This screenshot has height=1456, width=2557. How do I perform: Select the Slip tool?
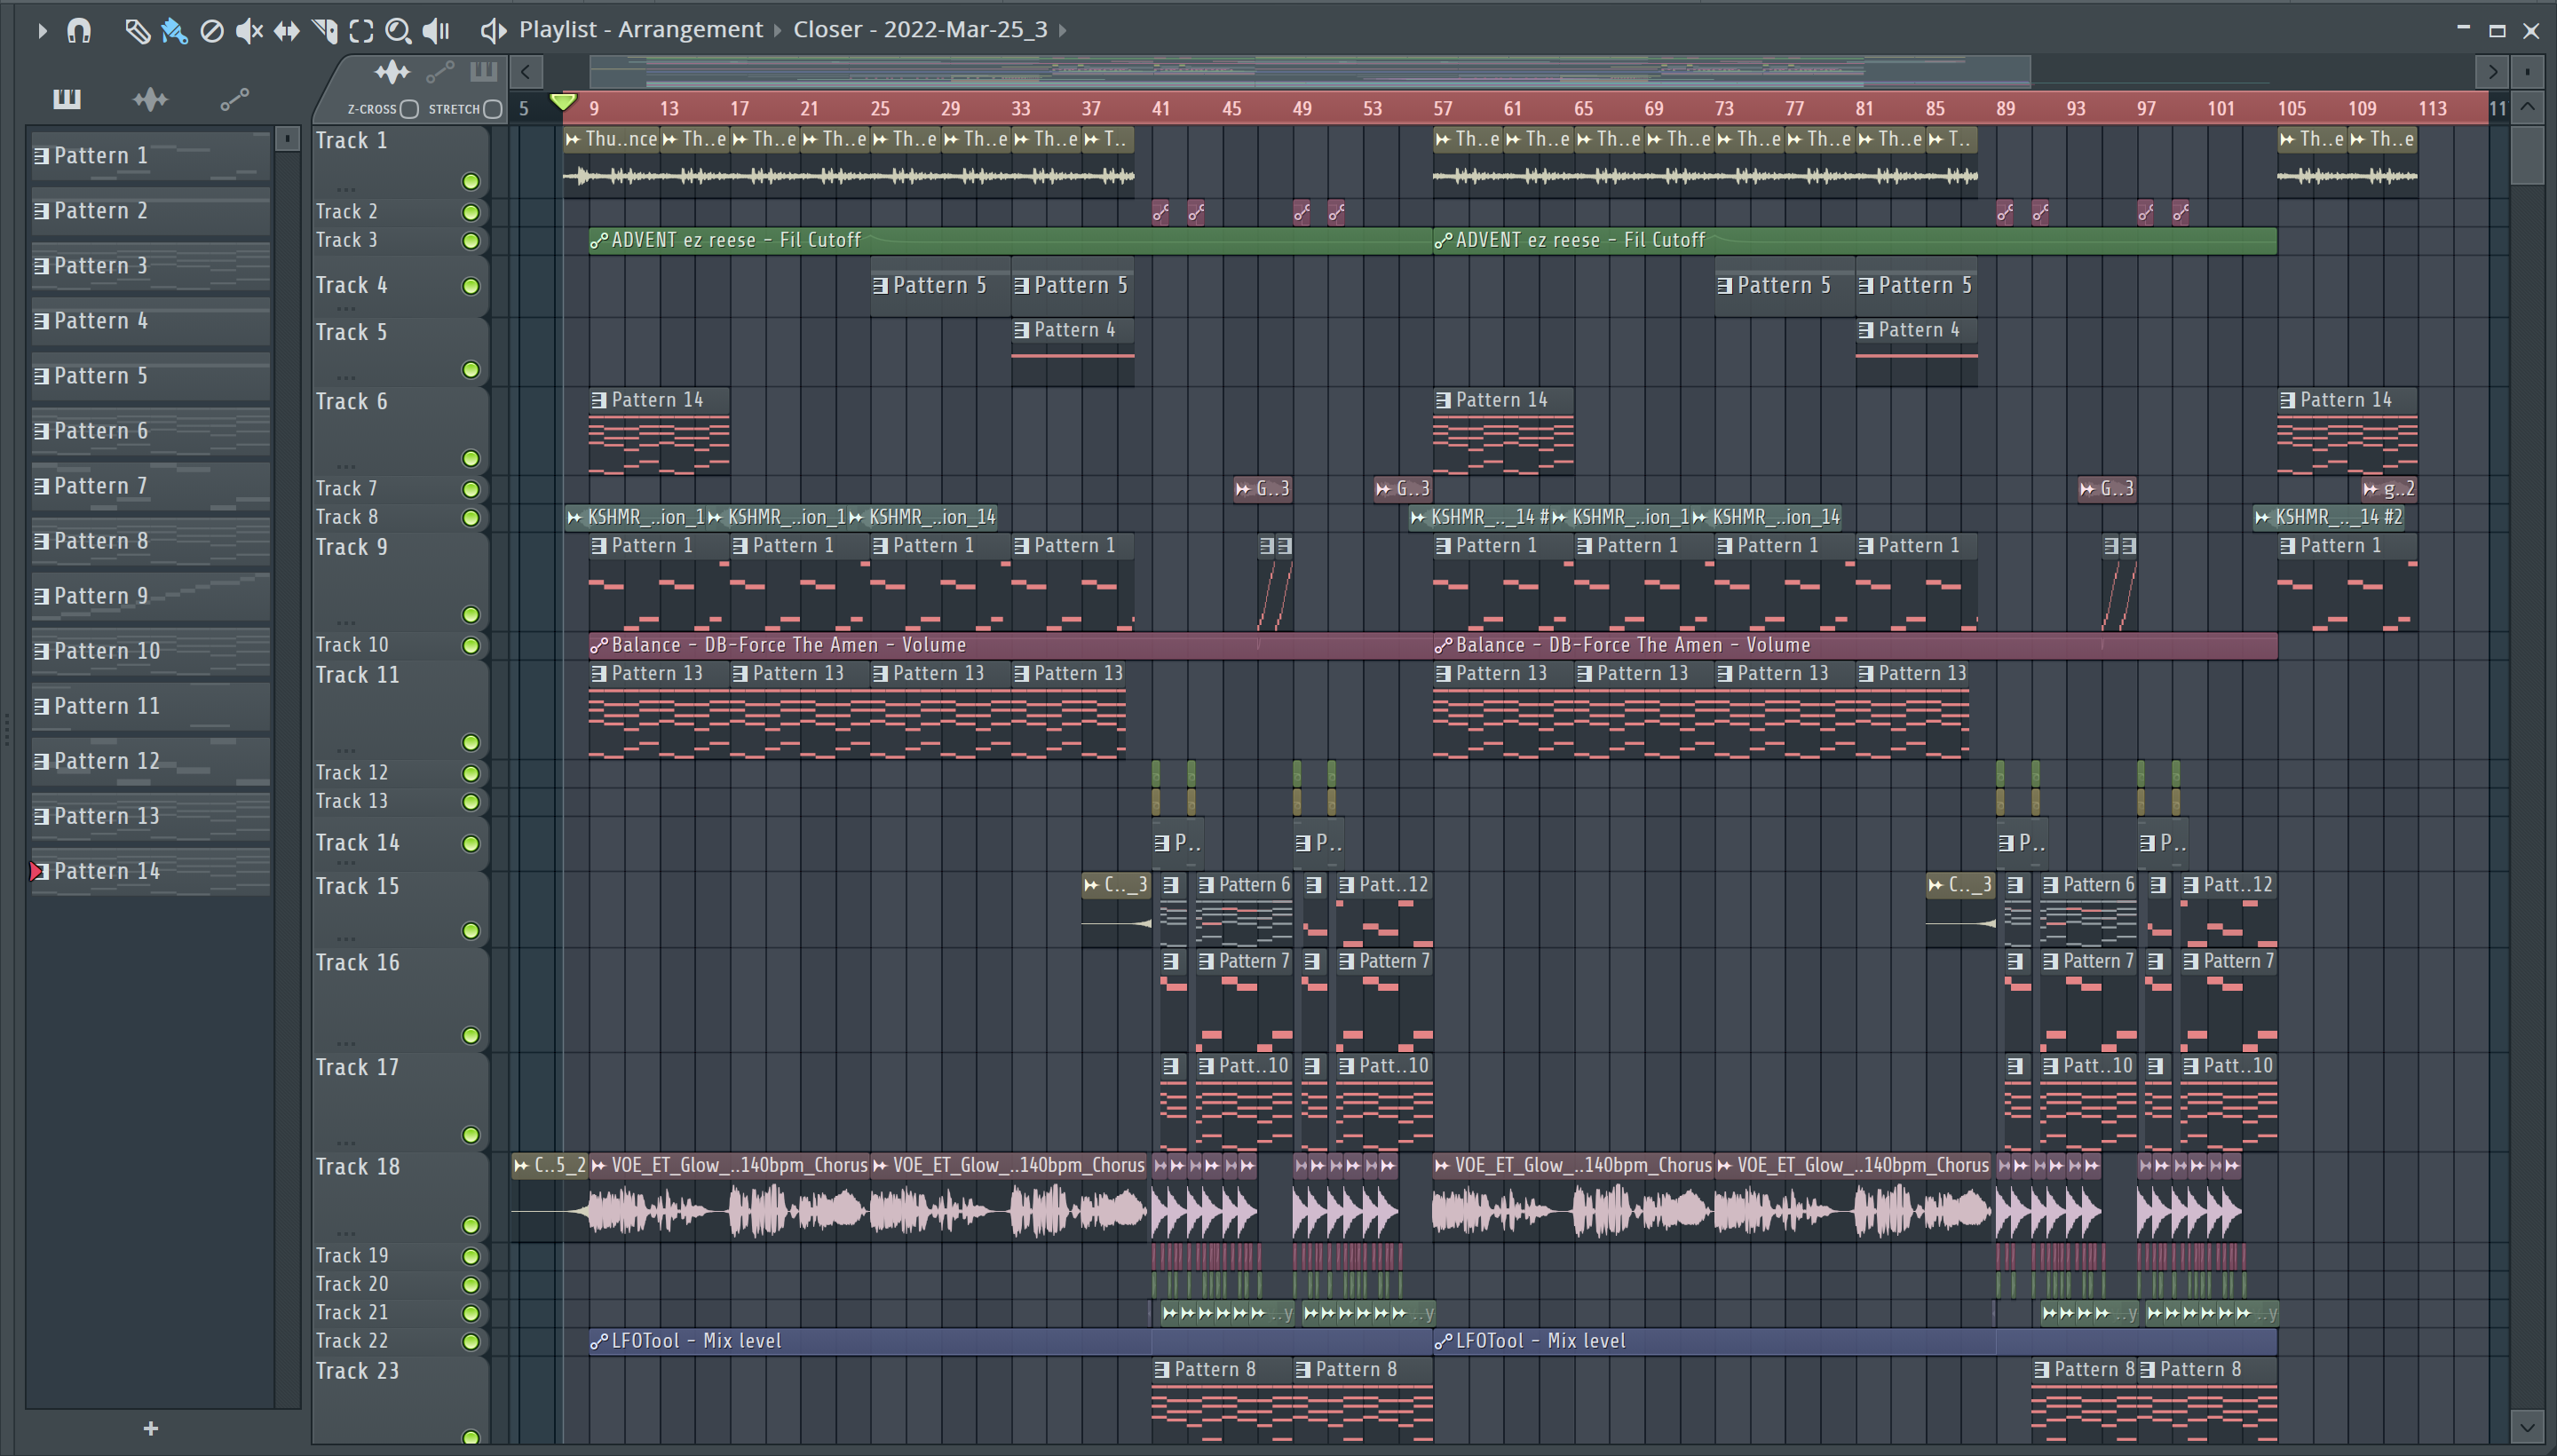(287, 31)
